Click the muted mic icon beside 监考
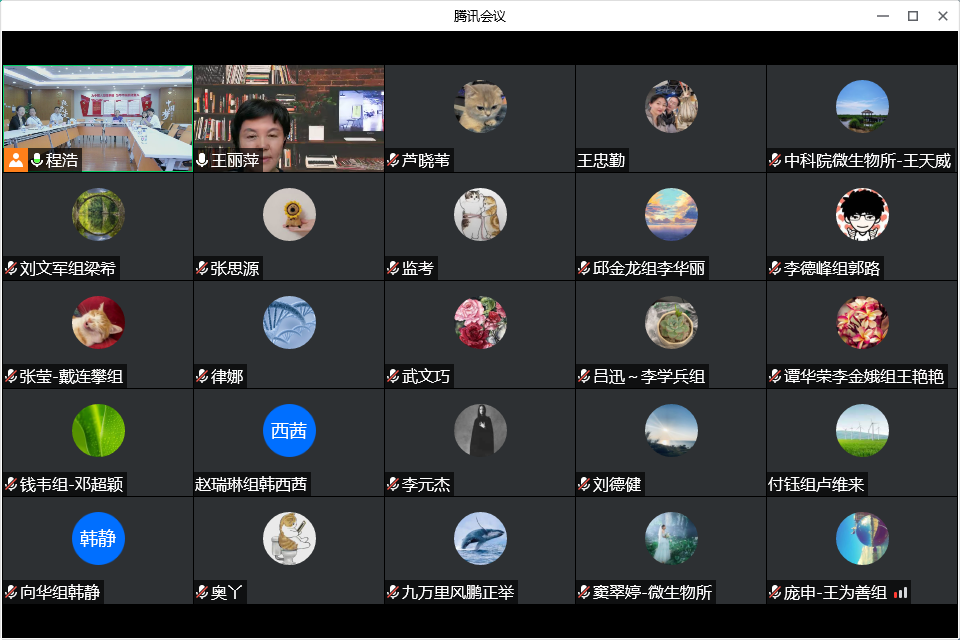 [393, 268]
